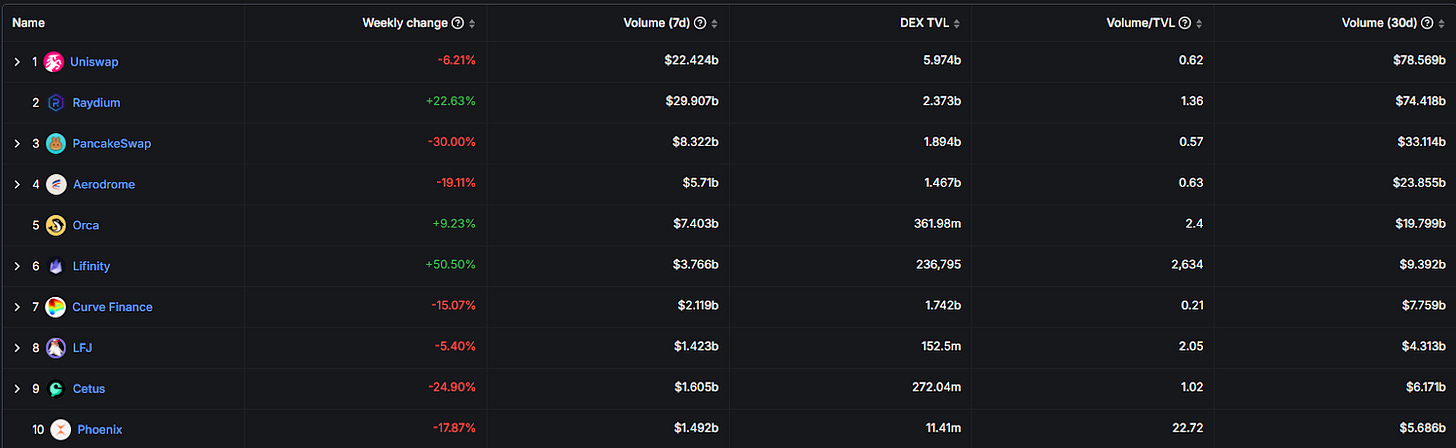Expand the LFJ row chevron
The width and height of the screenshot is (1456, 448).
pos(17,348)
